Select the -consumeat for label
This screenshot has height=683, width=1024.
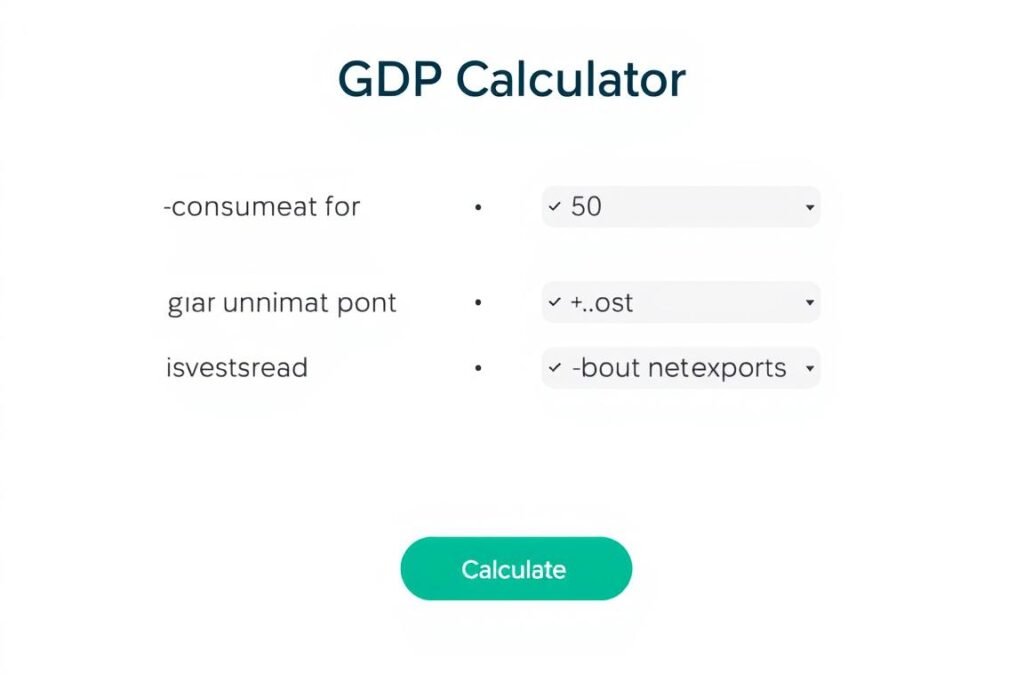point(262,207)
